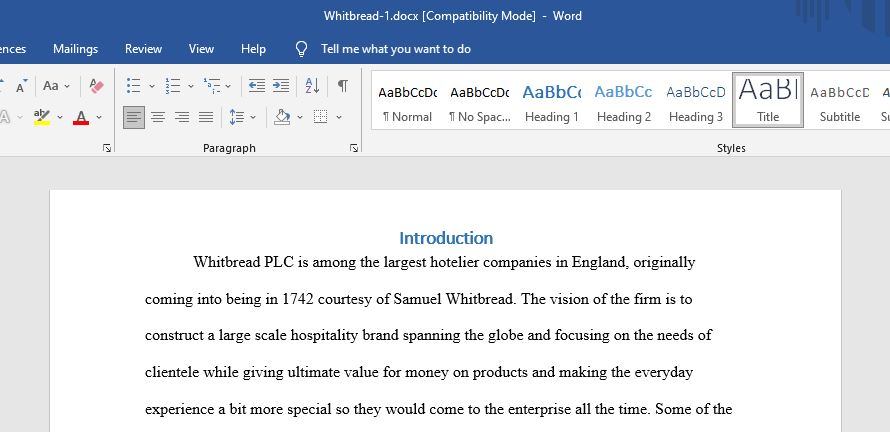Apply red font color

tap(81, 118)
